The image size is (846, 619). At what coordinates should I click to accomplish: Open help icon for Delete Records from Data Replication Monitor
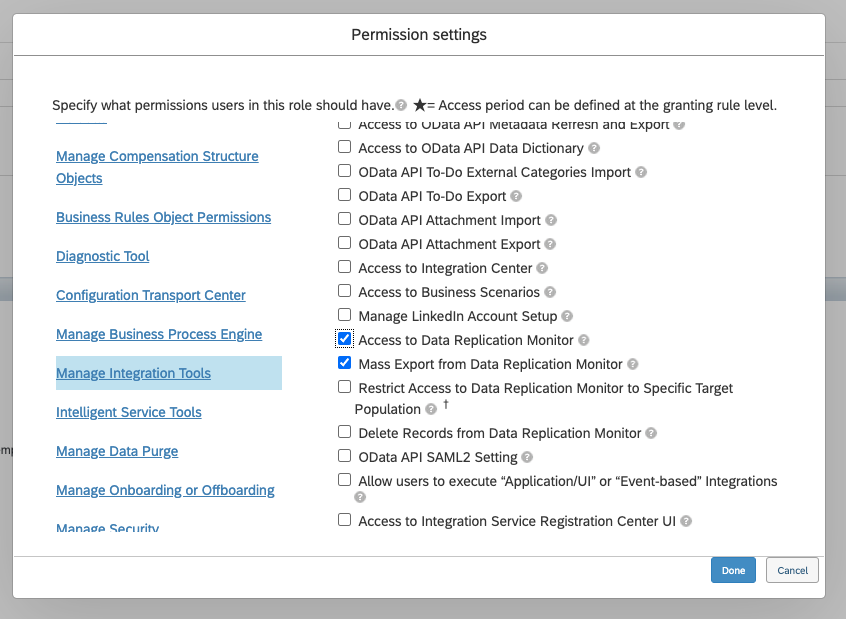coord(651,433)
